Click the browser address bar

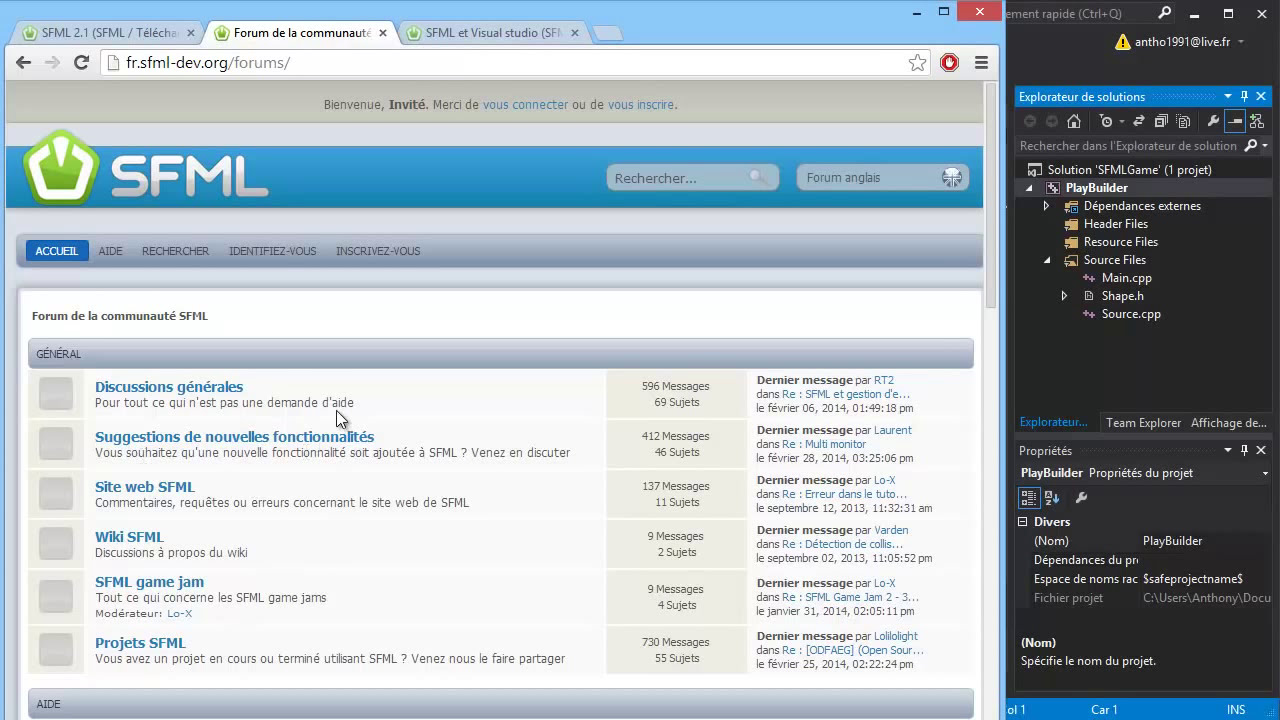click(x=513, y=63)
